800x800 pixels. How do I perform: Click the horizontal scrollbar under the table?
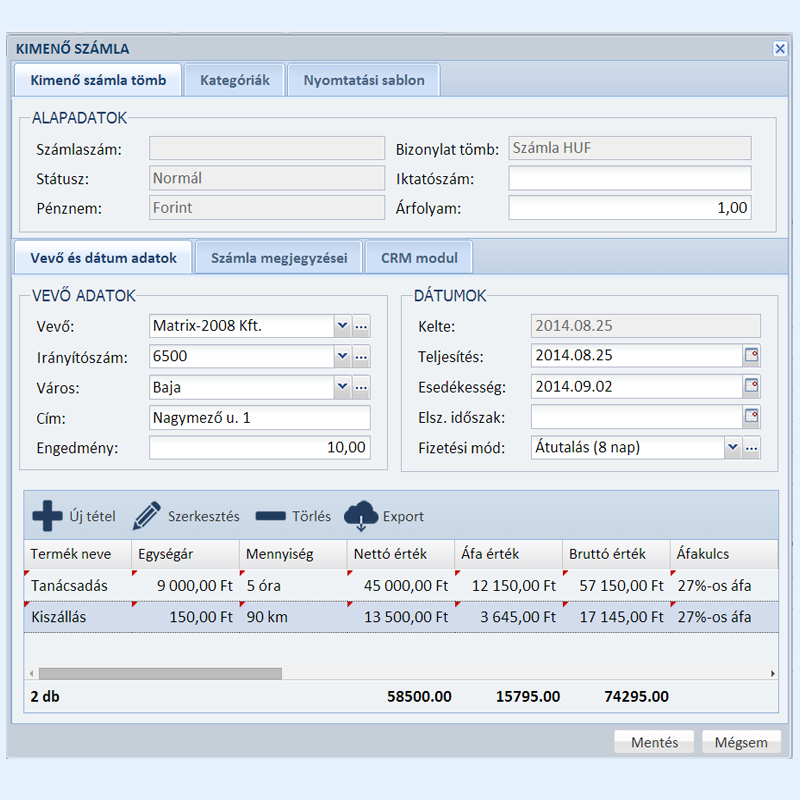(160, 673)
